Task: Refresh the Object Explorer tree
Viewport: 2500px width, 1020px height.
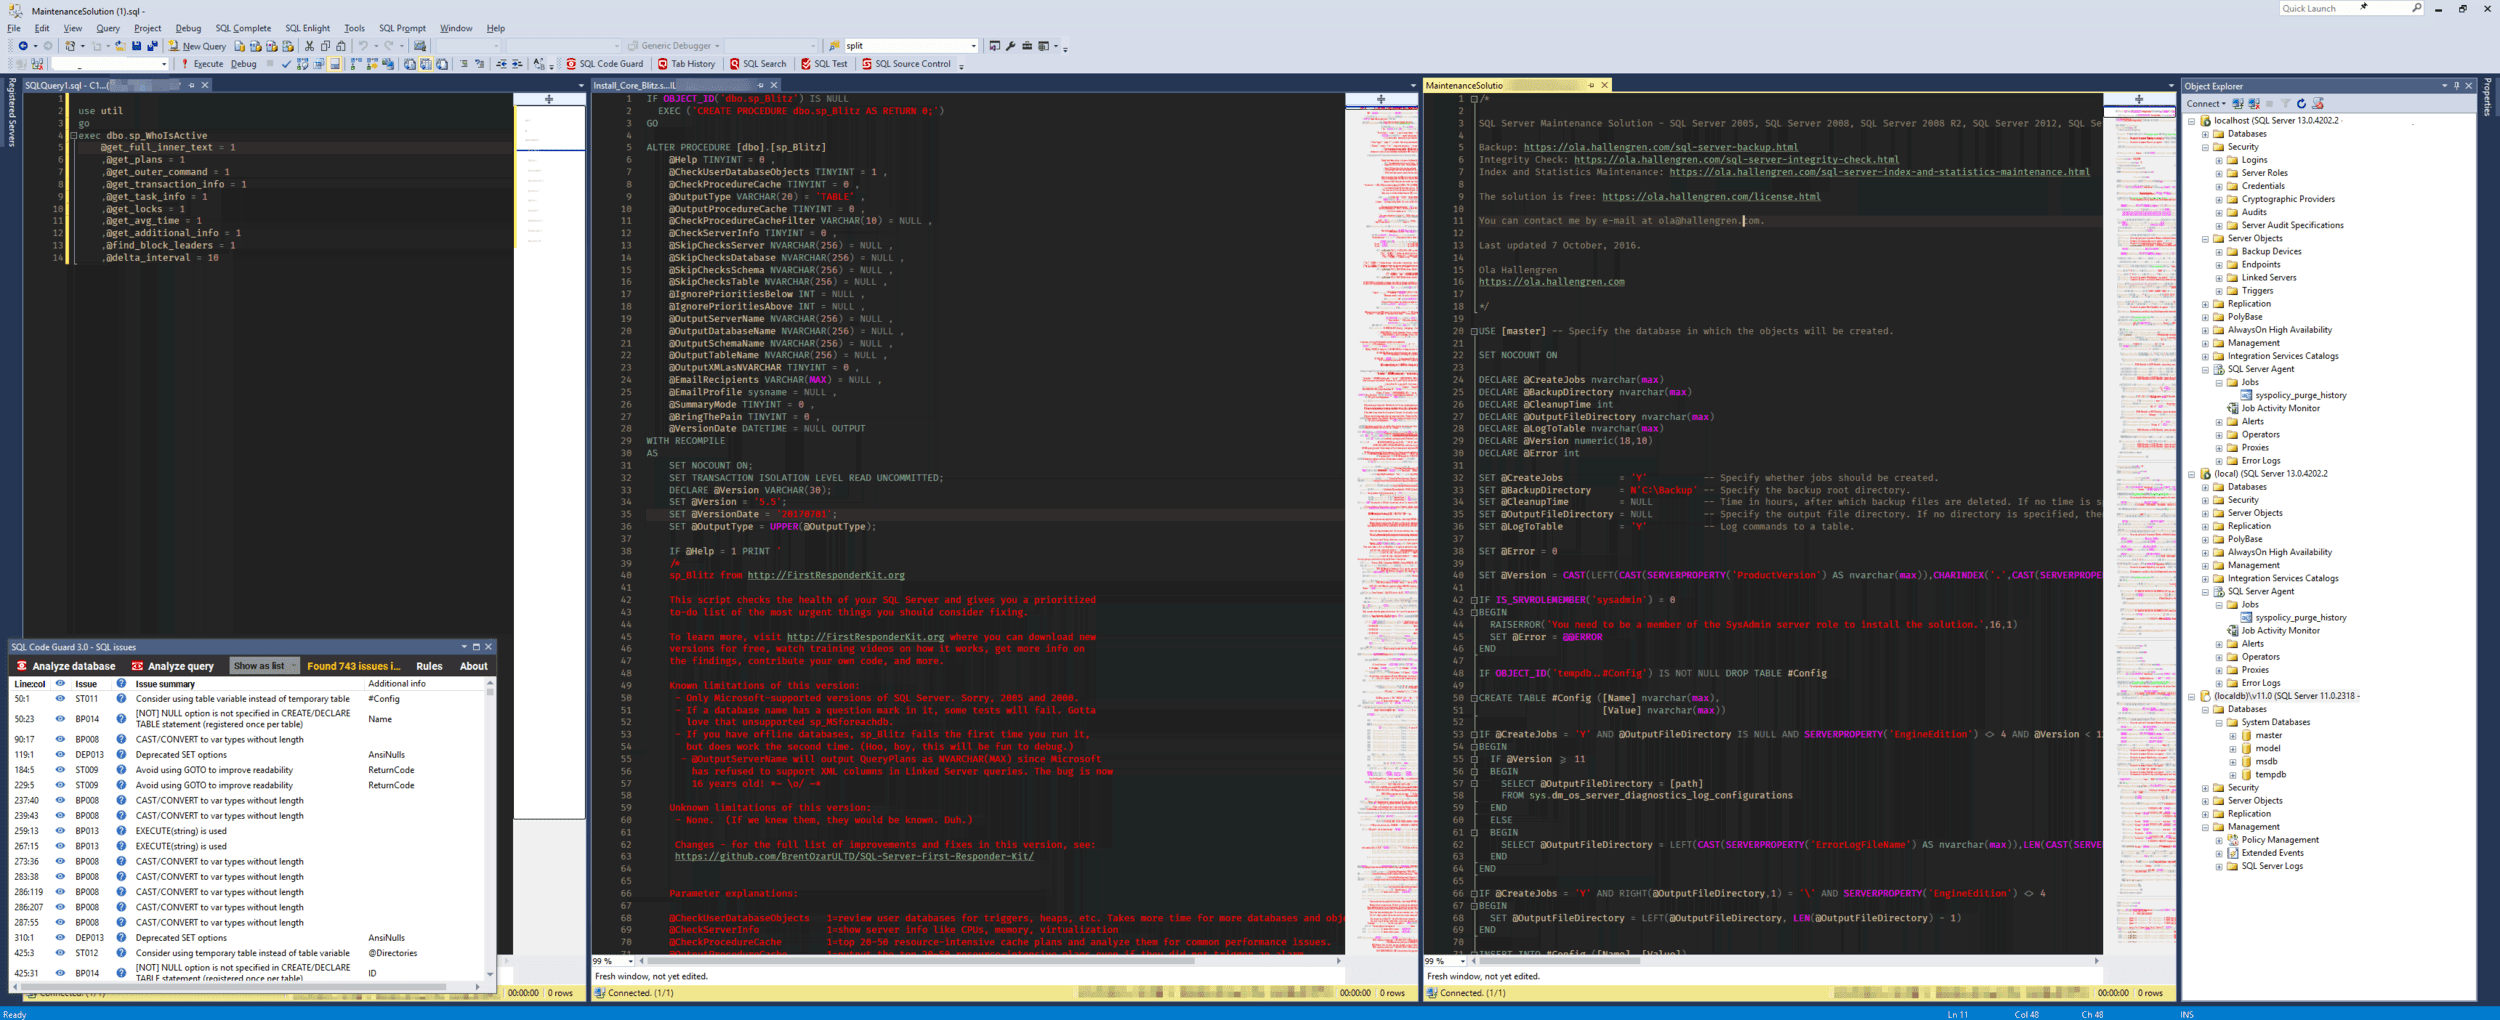Action: pos(2301,104)
